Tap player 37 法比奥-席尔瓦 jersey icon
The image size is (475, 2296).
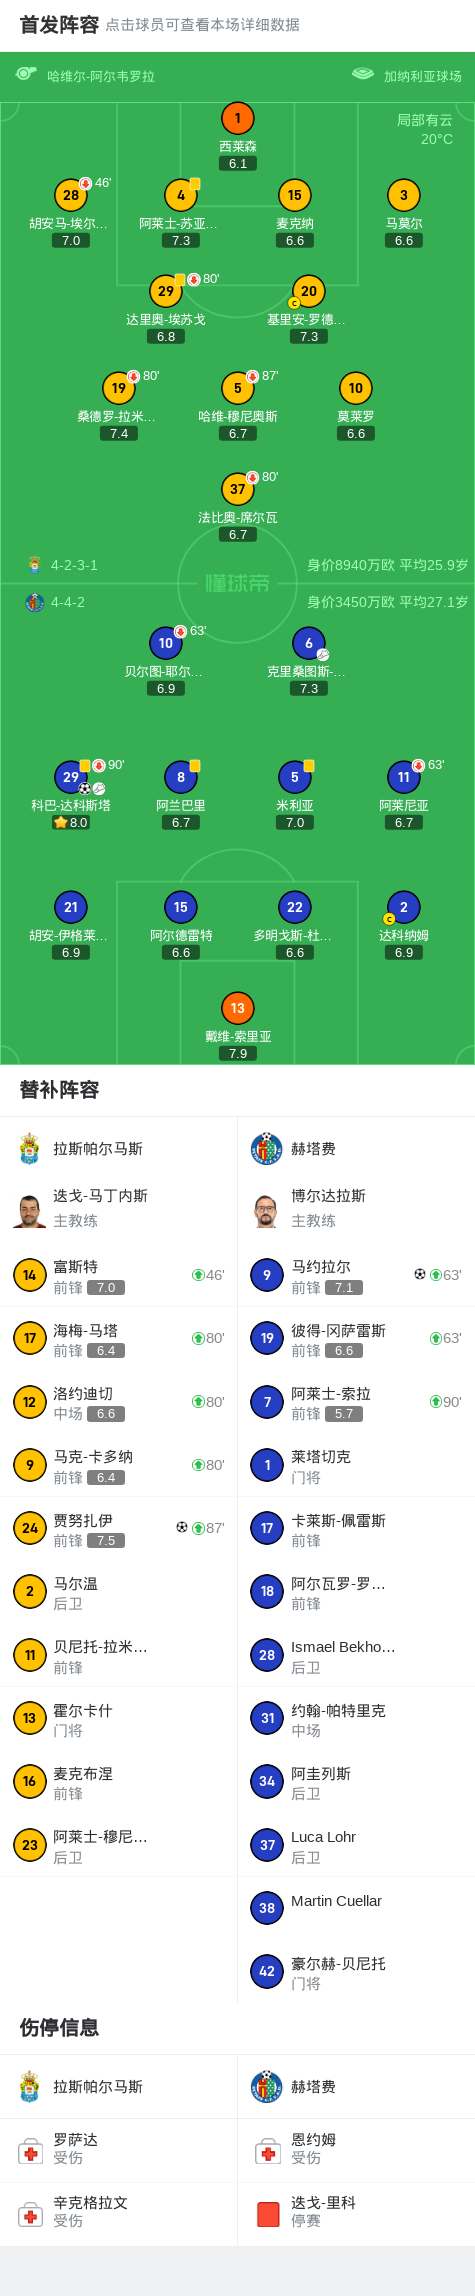click(238, 489)
